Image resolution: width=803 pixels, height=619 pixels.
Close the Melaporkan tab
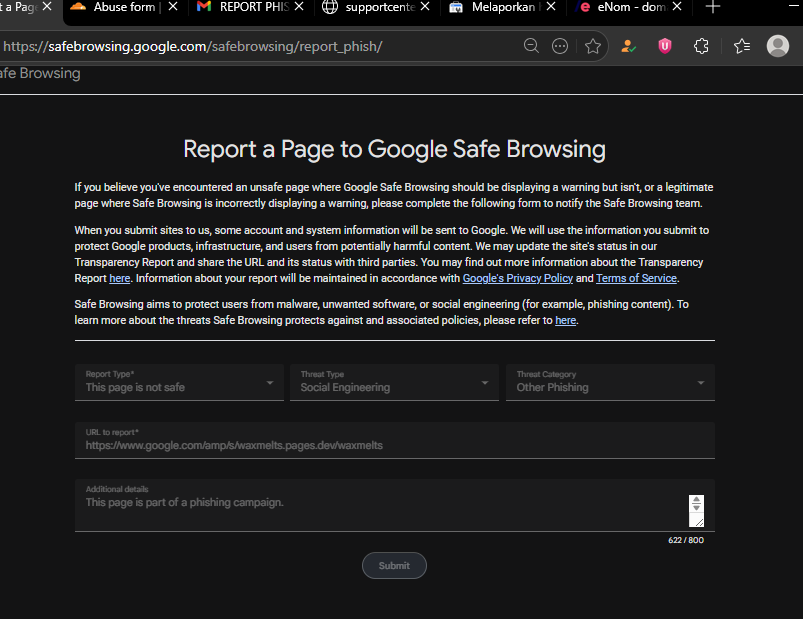[551, 7]
